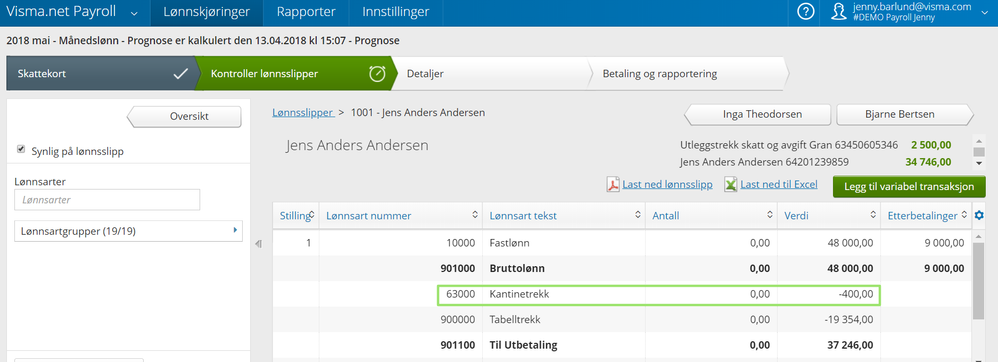Click the stopwatch icon on Kontroller lønnsslipper

tap(377, 74)
